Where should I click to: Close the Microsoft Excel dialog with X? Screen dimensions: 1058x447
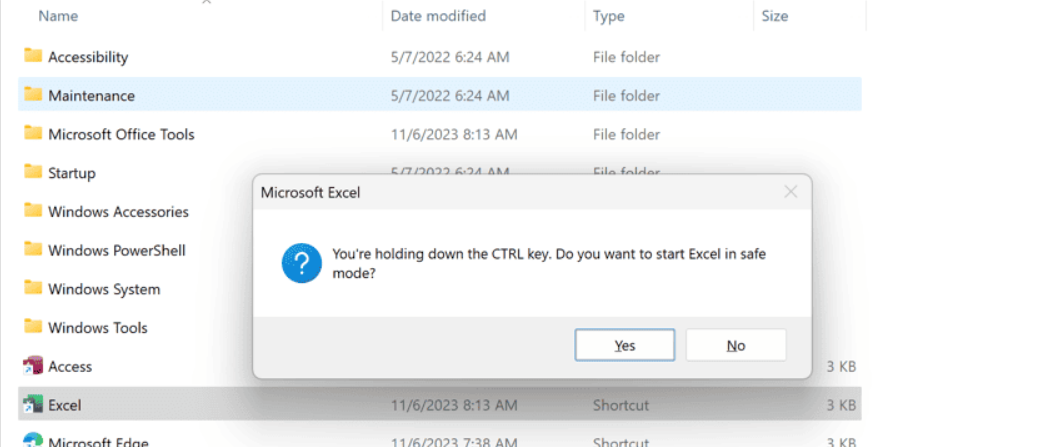(791, 192)
